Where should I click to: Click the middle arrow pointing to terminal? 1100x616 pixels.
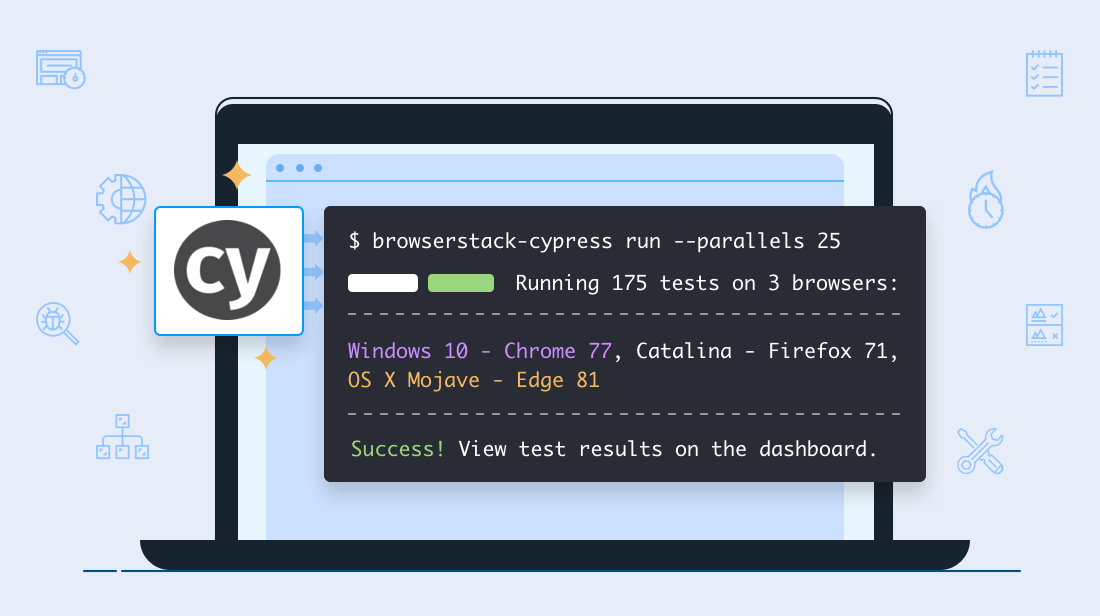click(313, 271)
